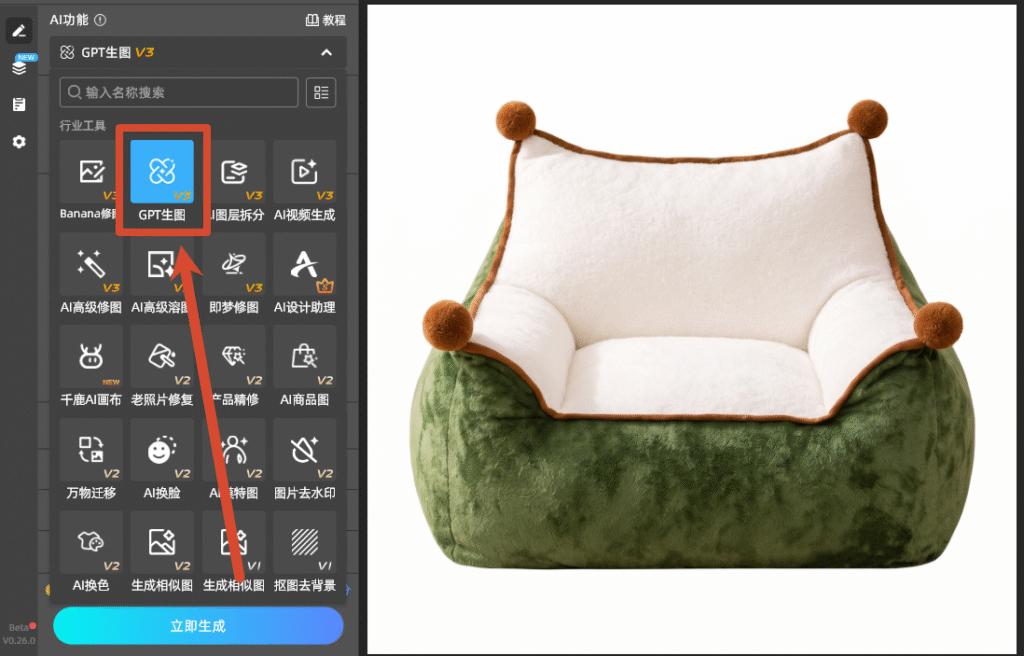Select the 万物迁移 tool
The image size is (1024, 656).
(x=91, y=459)
